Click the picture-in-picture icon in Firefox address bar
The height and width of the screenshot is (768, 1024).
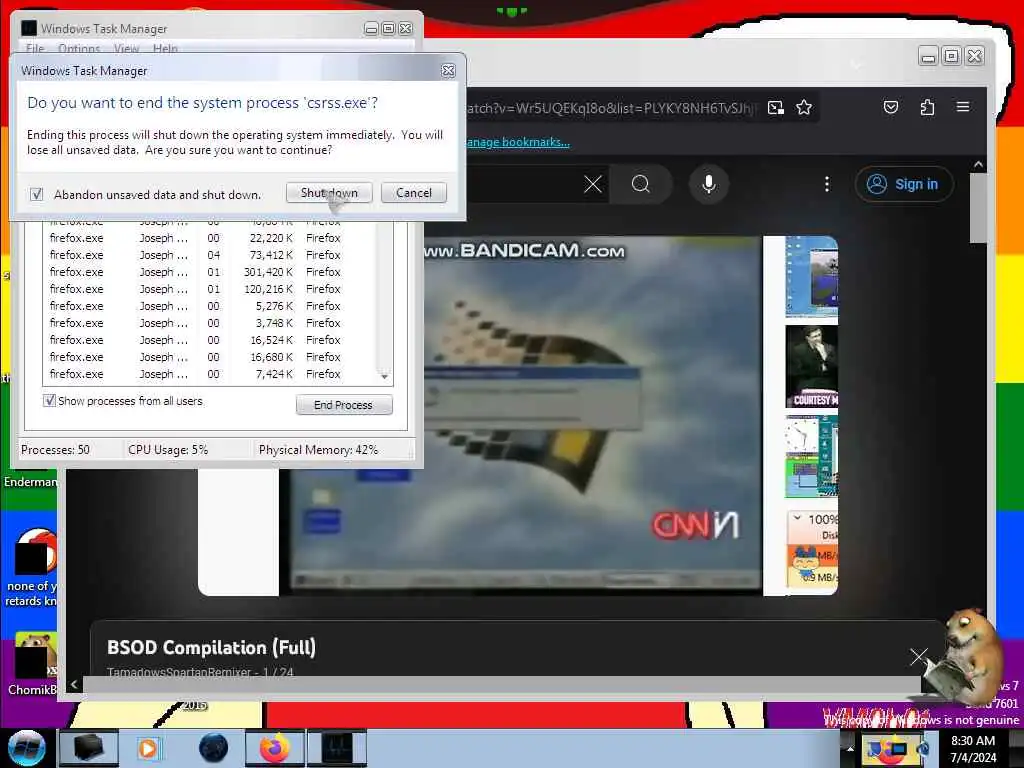(x=775, y=108)
